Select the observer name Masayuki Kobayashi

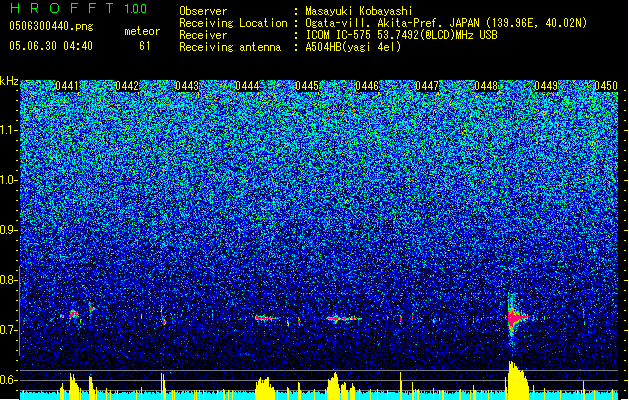359,11
